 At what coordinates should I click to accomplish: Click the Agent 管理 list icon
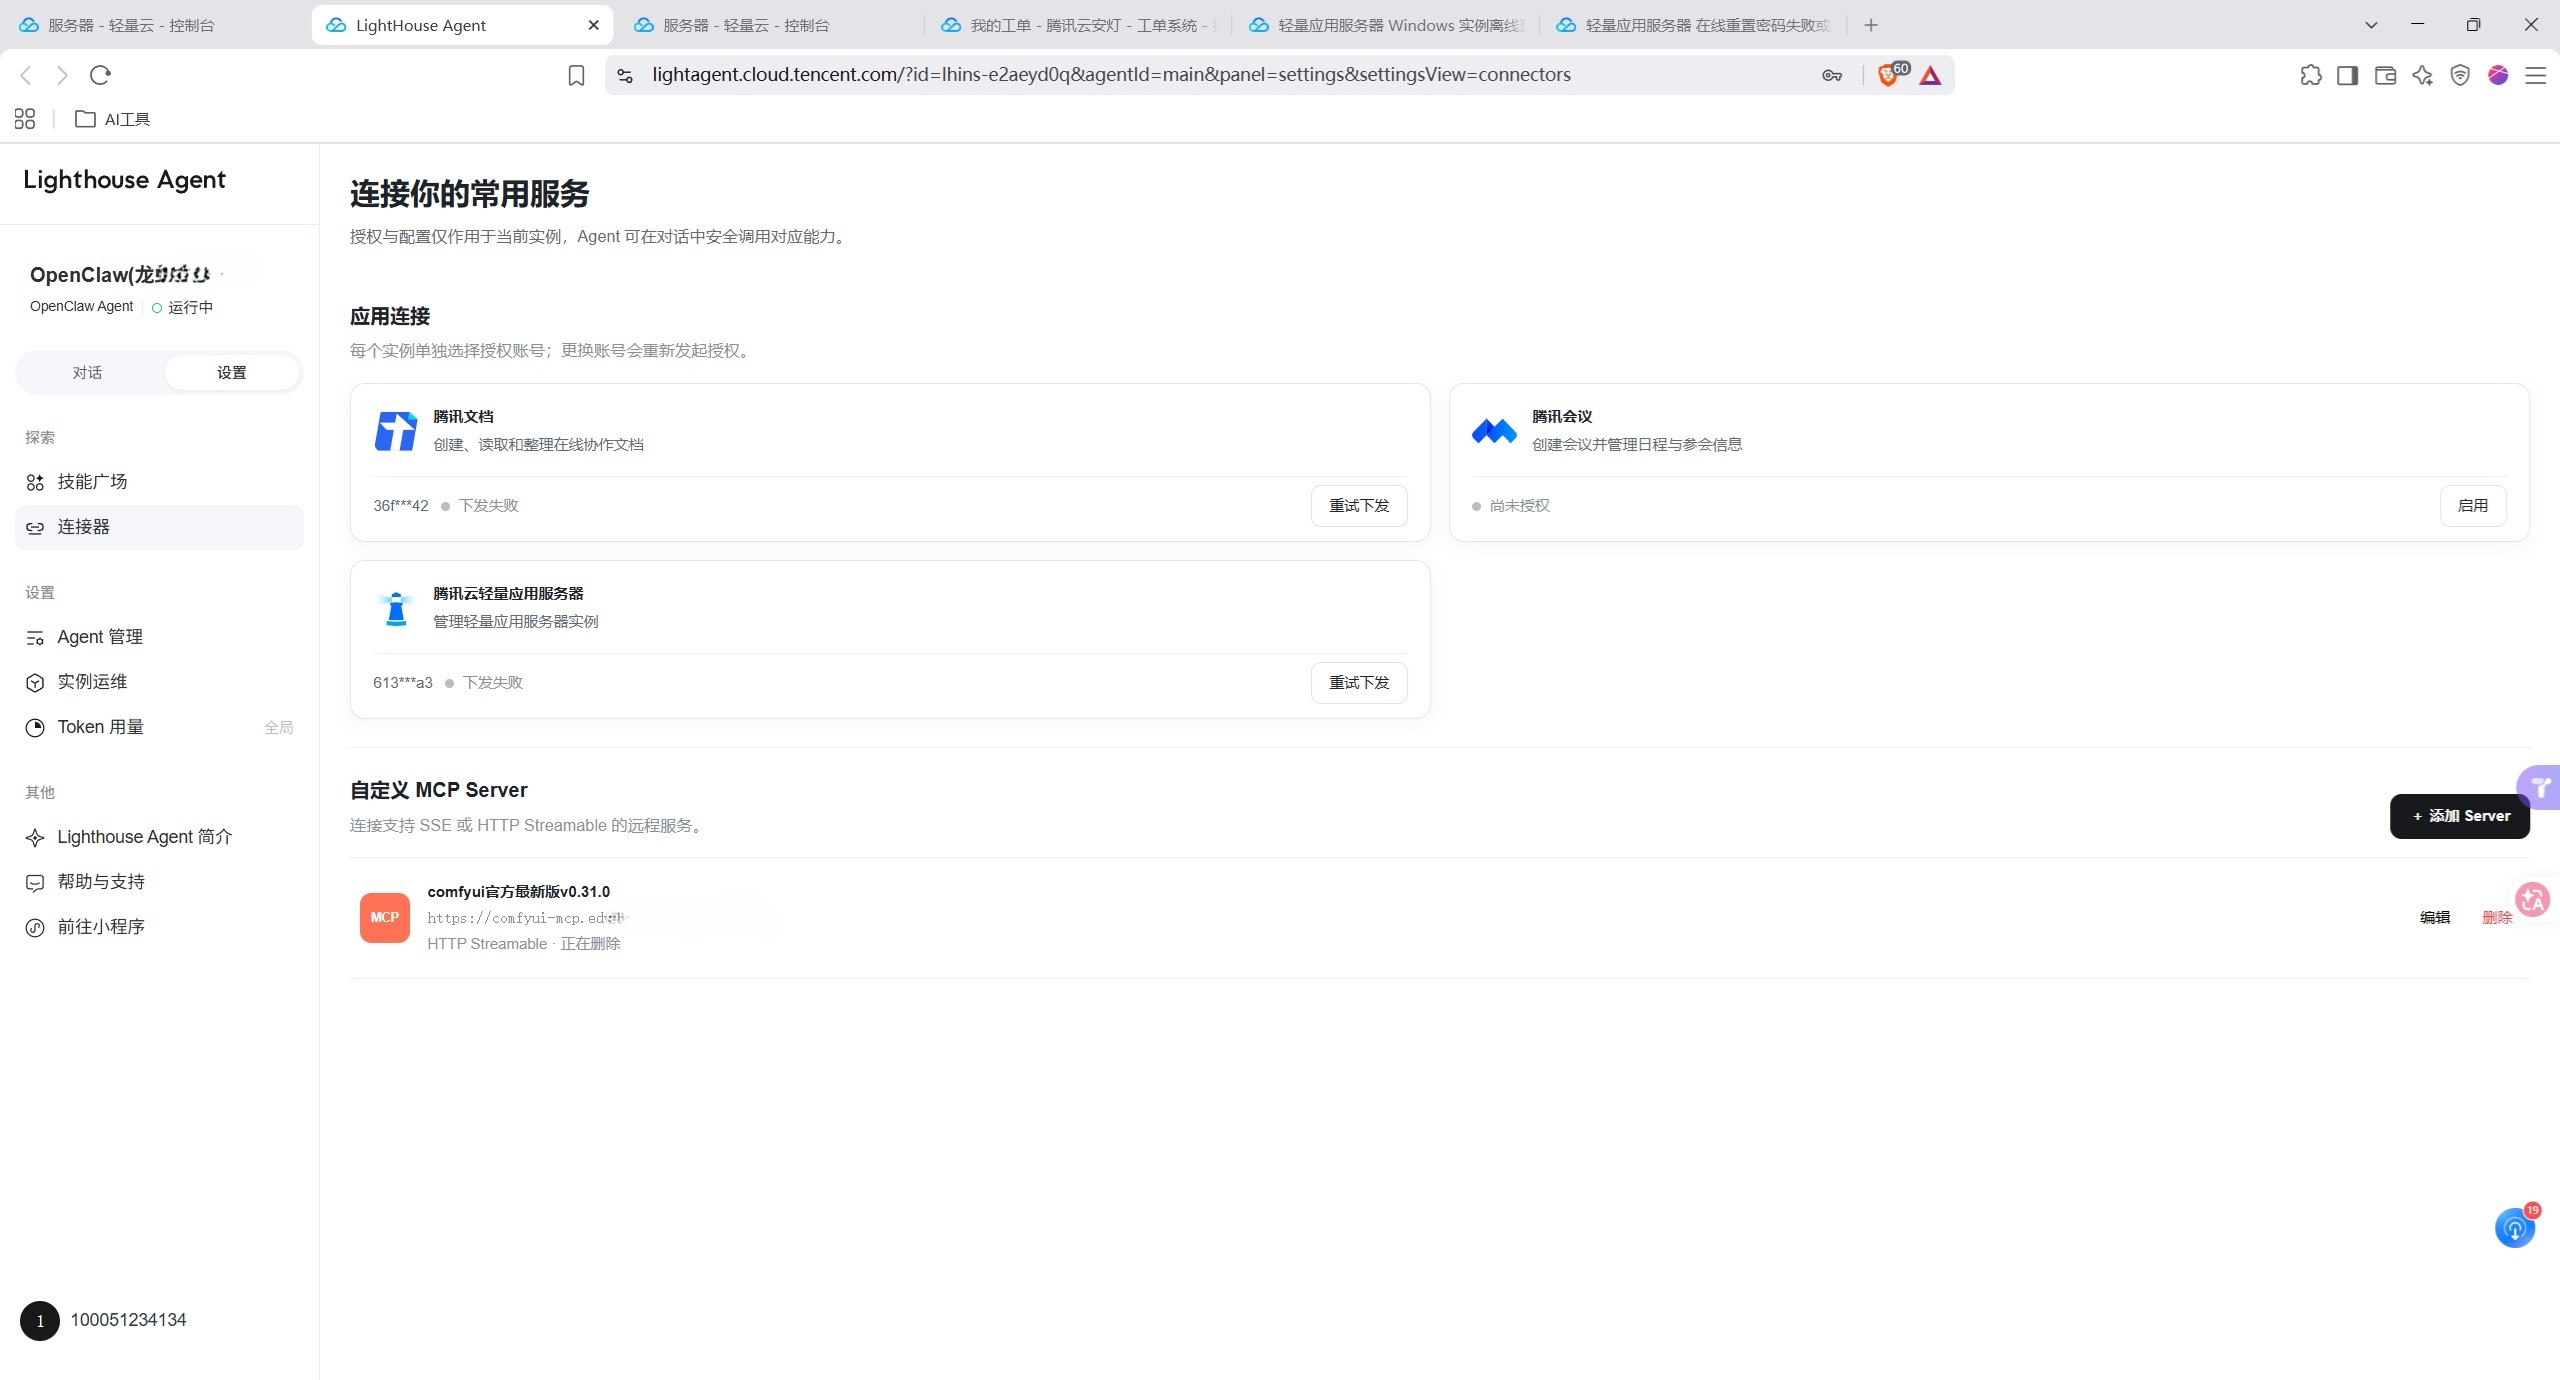[x=35, y=638]
